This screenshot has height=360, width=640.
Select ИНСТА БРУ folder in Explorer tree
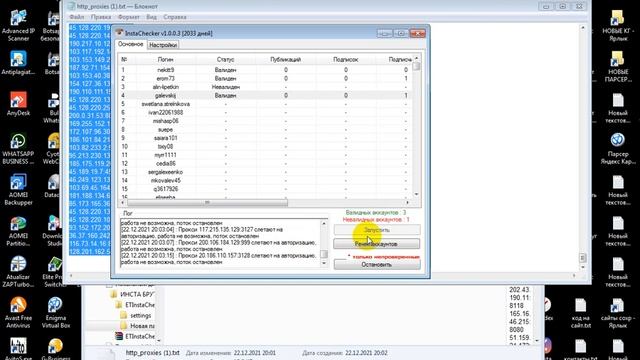(132, 294)
